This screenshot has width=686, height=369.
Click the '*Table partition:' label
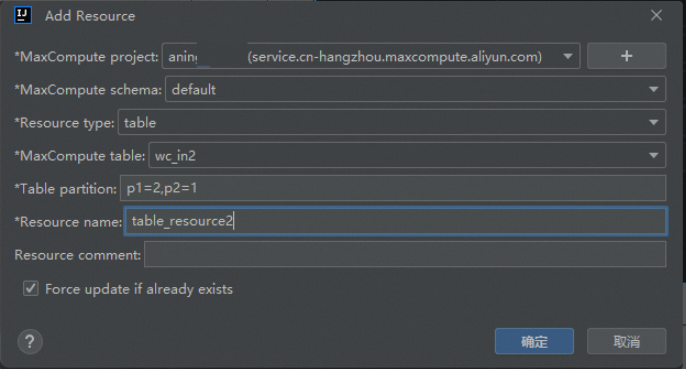coord(66,189)
